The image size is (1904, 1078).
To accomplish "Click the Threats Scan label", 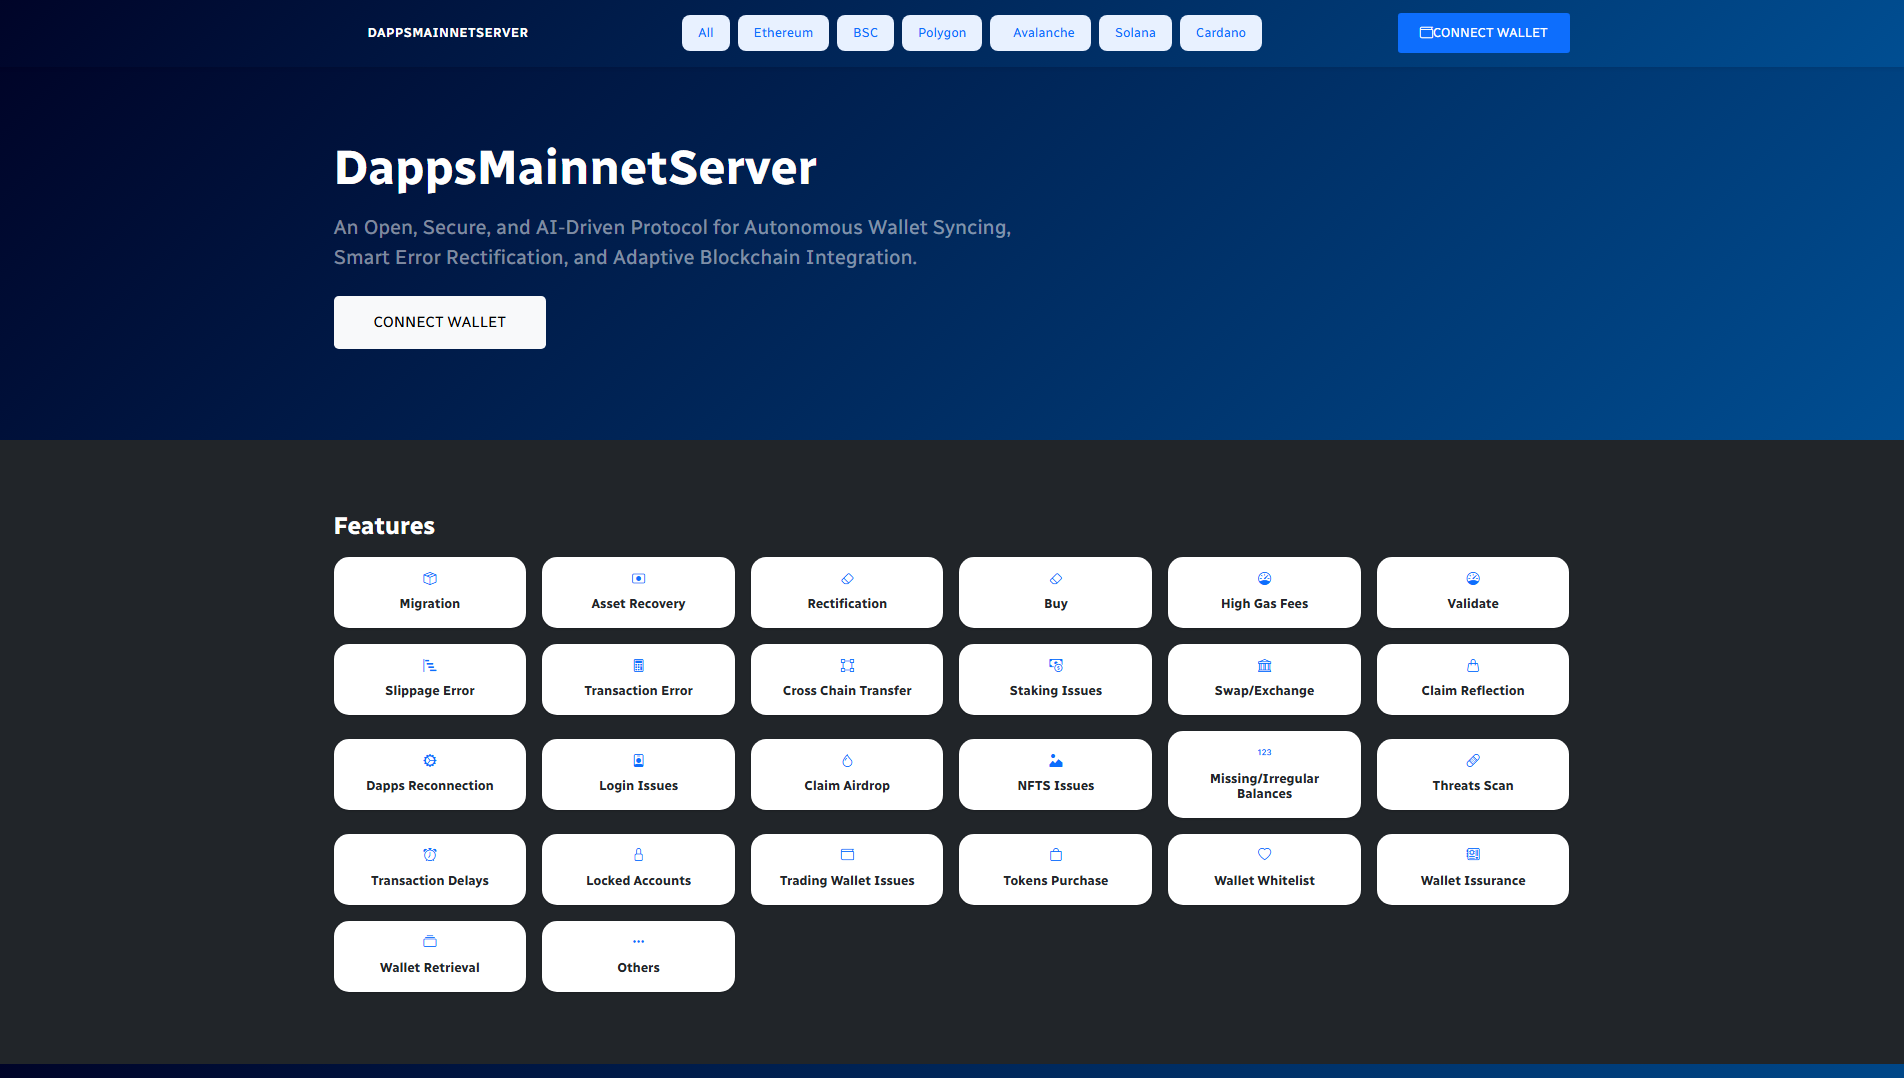I will point(1473,786).
